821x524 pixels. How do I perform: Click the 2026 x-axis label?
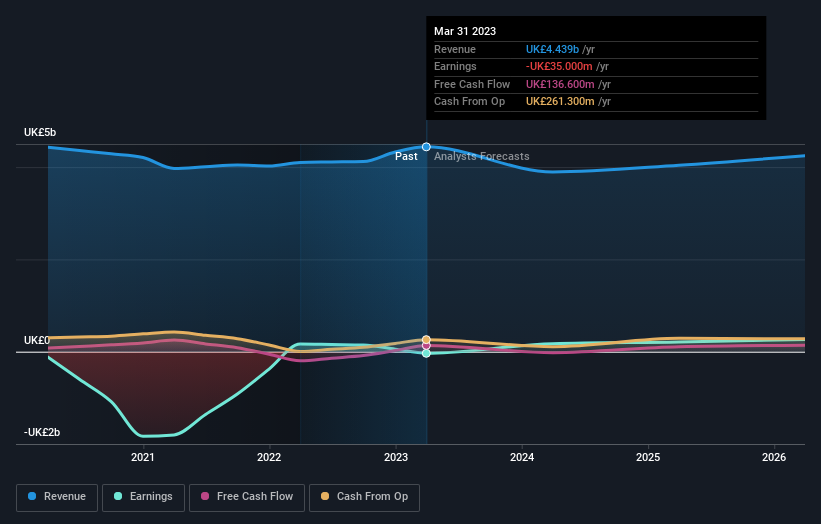(x=774, y=457)
